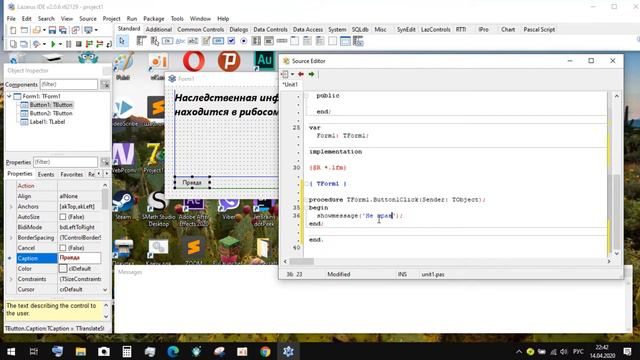Select the *Unit1 source editor tab
The width and height of the screenshot is (640, 360).
click(x=291, y=84)
